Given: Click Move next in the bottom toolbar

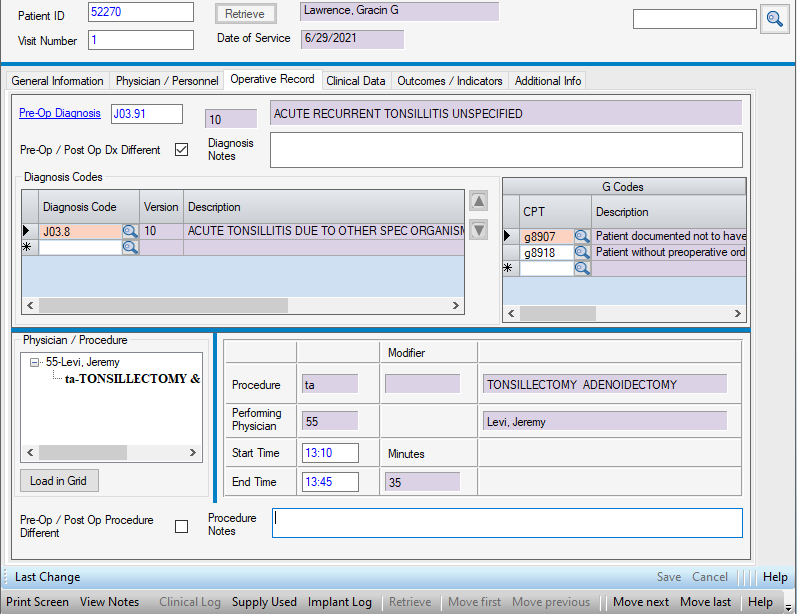Looking at the screenshot, I should tap(641, 602).
